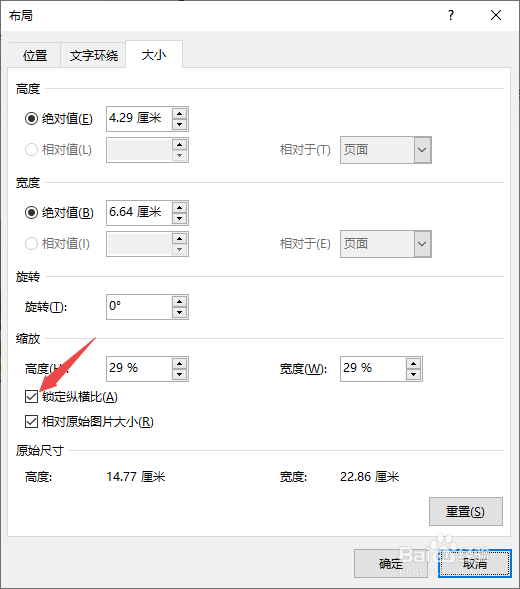Increase rotation angle with up spinner arrow
Screen dimensions: 520x589
pos(180,301)
